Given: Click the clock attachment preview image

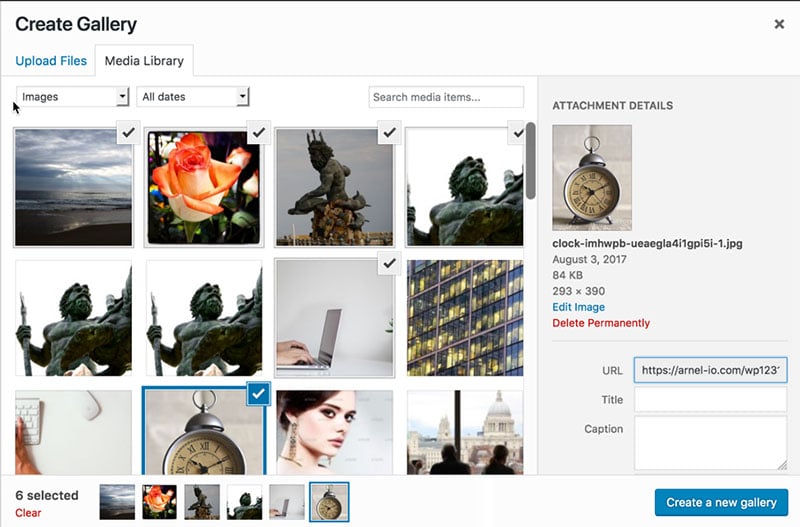Looking at the screenshot, I should (x=592, y=178).
